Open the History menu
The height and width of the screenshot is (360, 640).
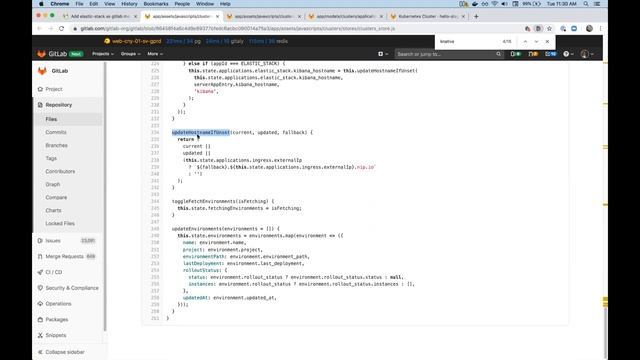point(129,4)
